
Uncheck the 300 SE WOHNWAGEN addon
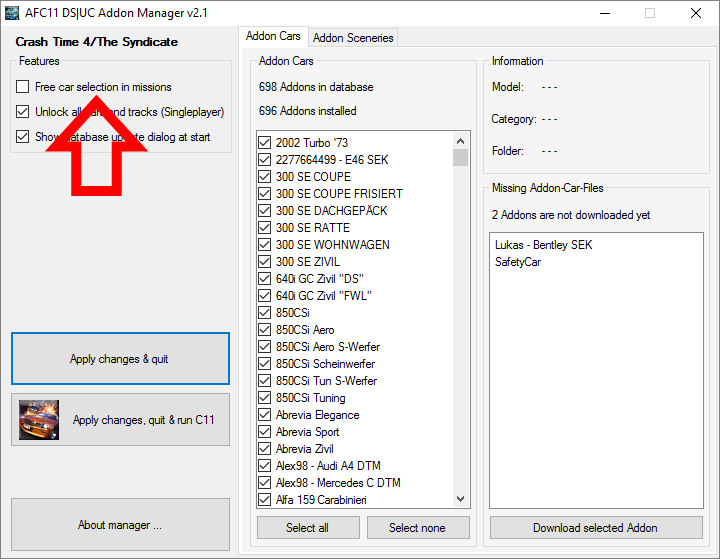coord(265,245)
